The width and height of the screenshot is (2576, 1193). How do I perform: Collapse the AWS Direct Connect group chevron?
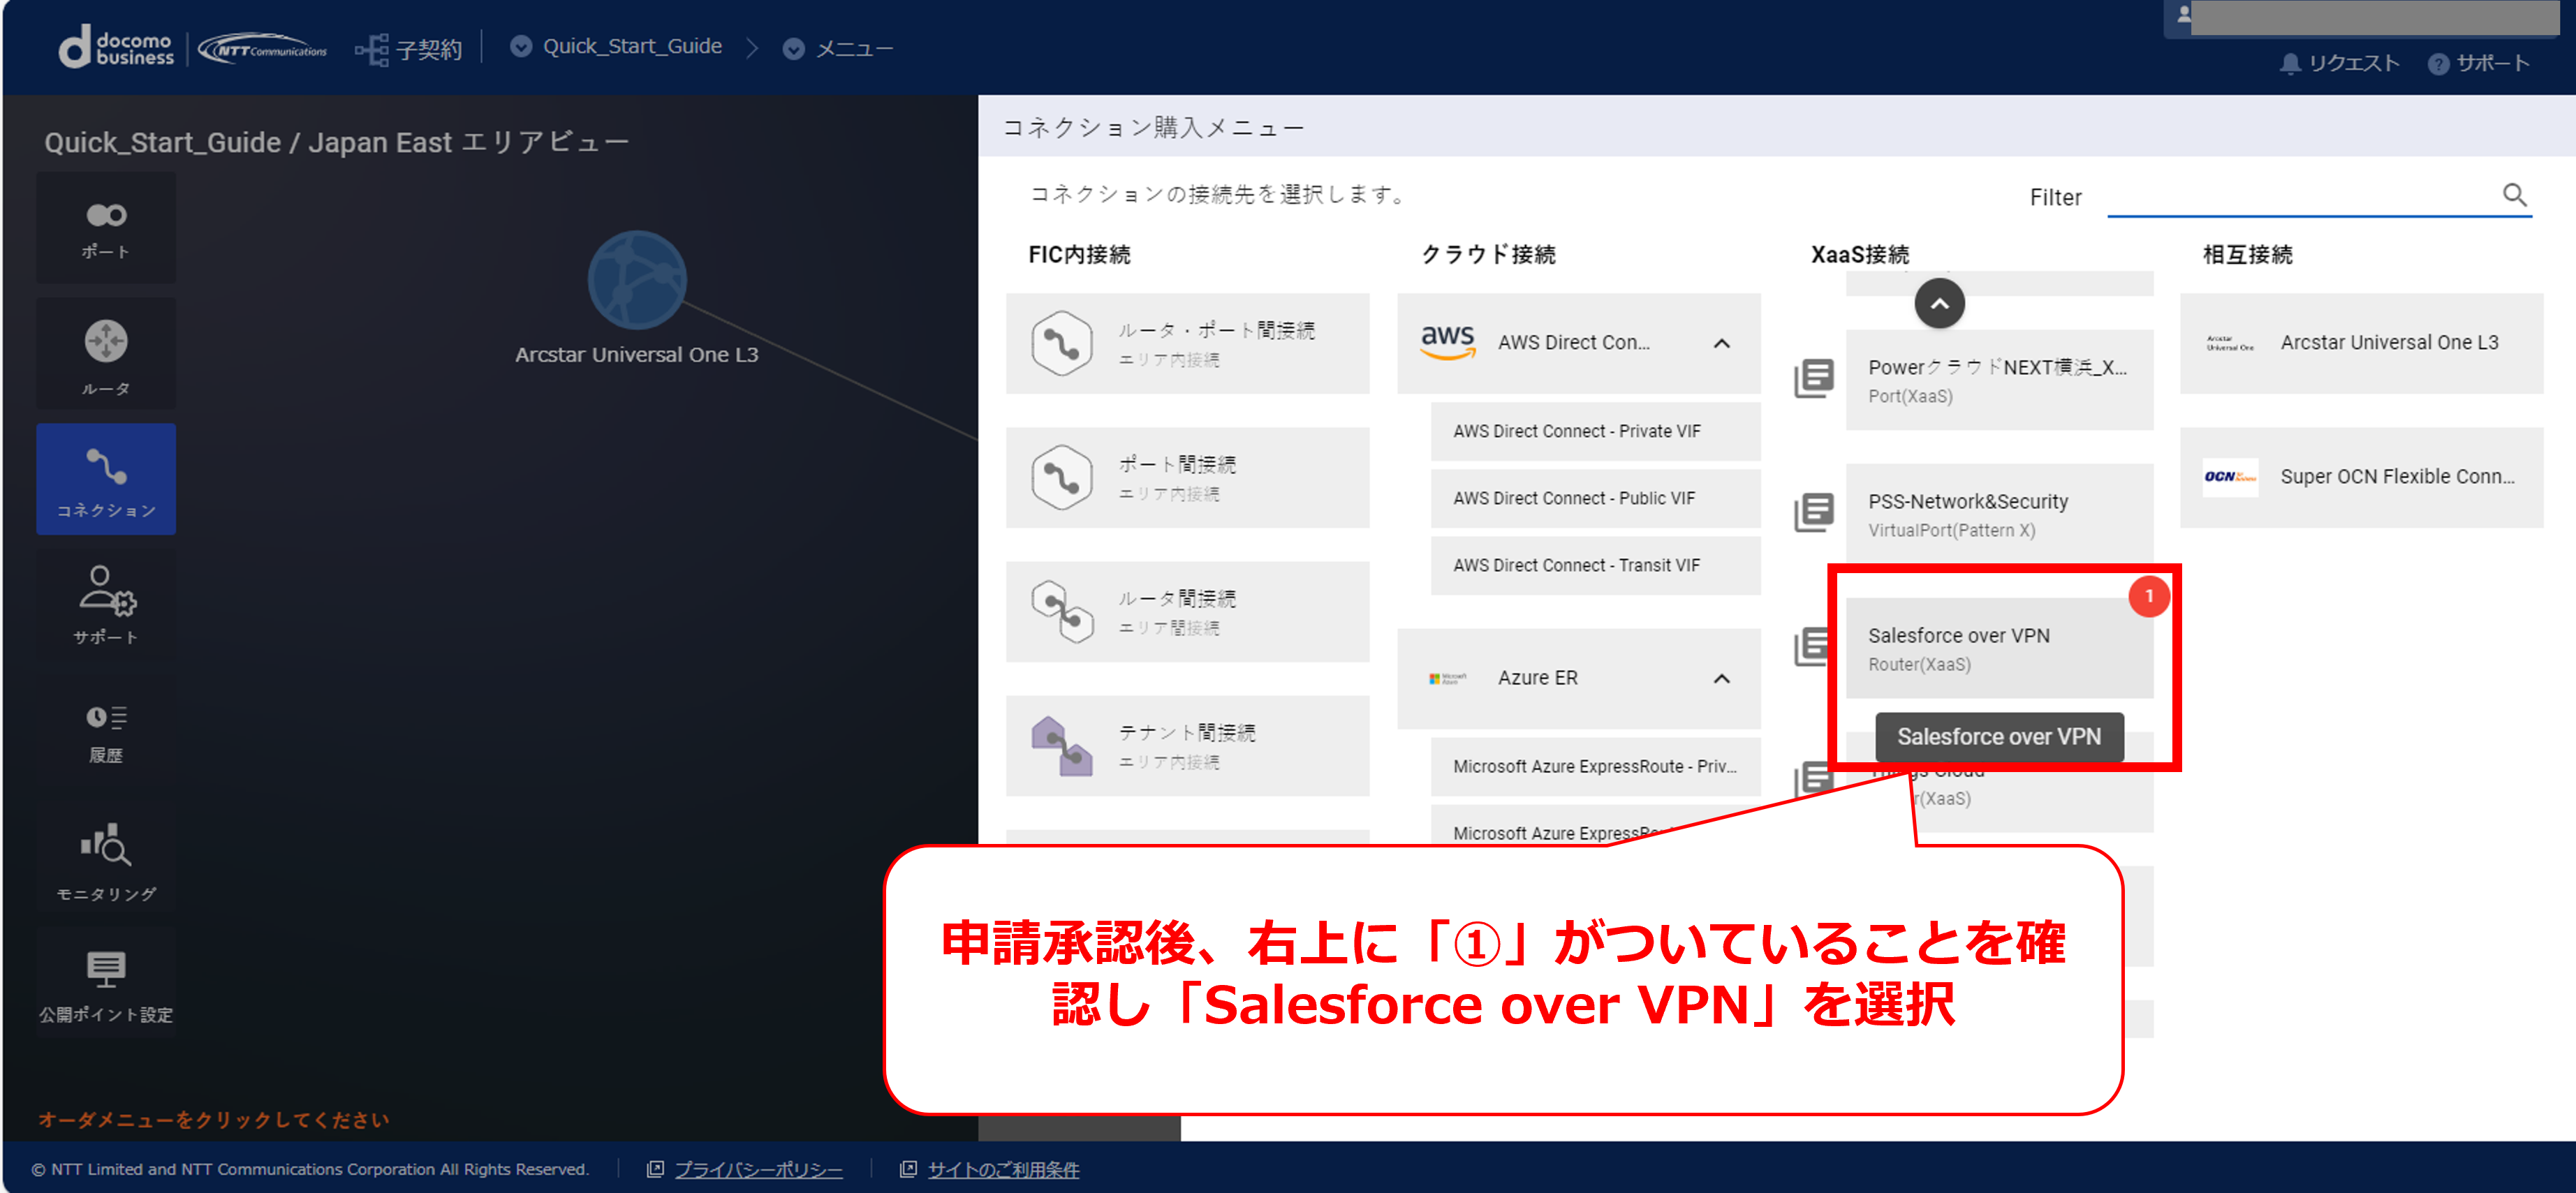coord(1721,343)
